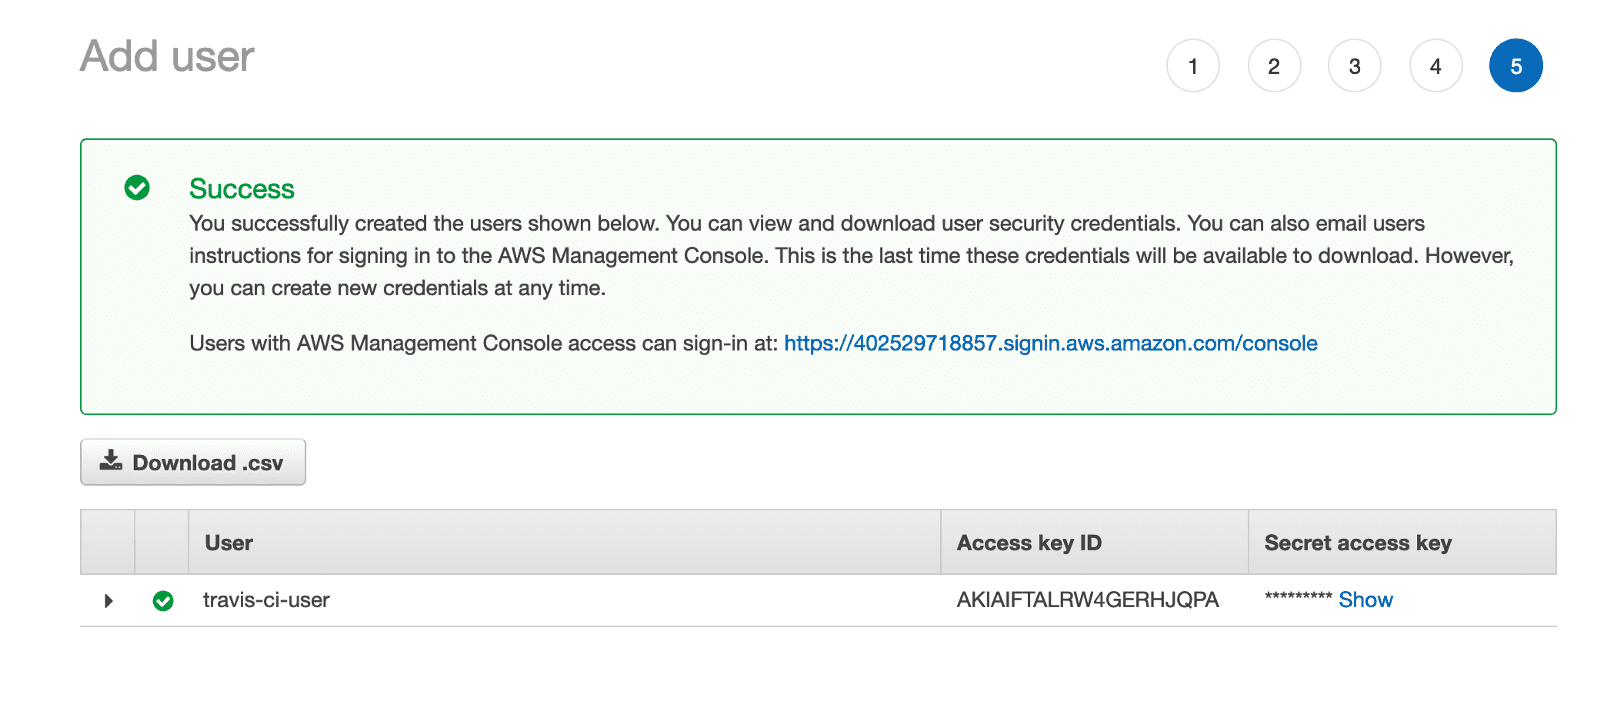Click the travis-ci-user name
The width and height of the screenshot is (1600, 710).
(x=266, y=600)
